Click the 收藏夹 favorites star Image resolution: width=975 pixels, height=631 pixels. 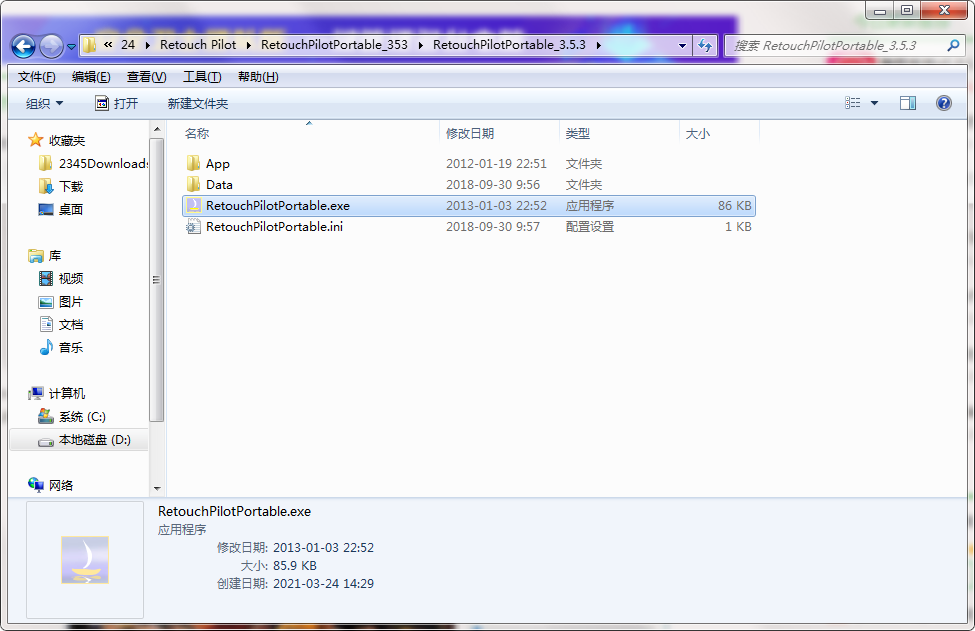[35, 140]
